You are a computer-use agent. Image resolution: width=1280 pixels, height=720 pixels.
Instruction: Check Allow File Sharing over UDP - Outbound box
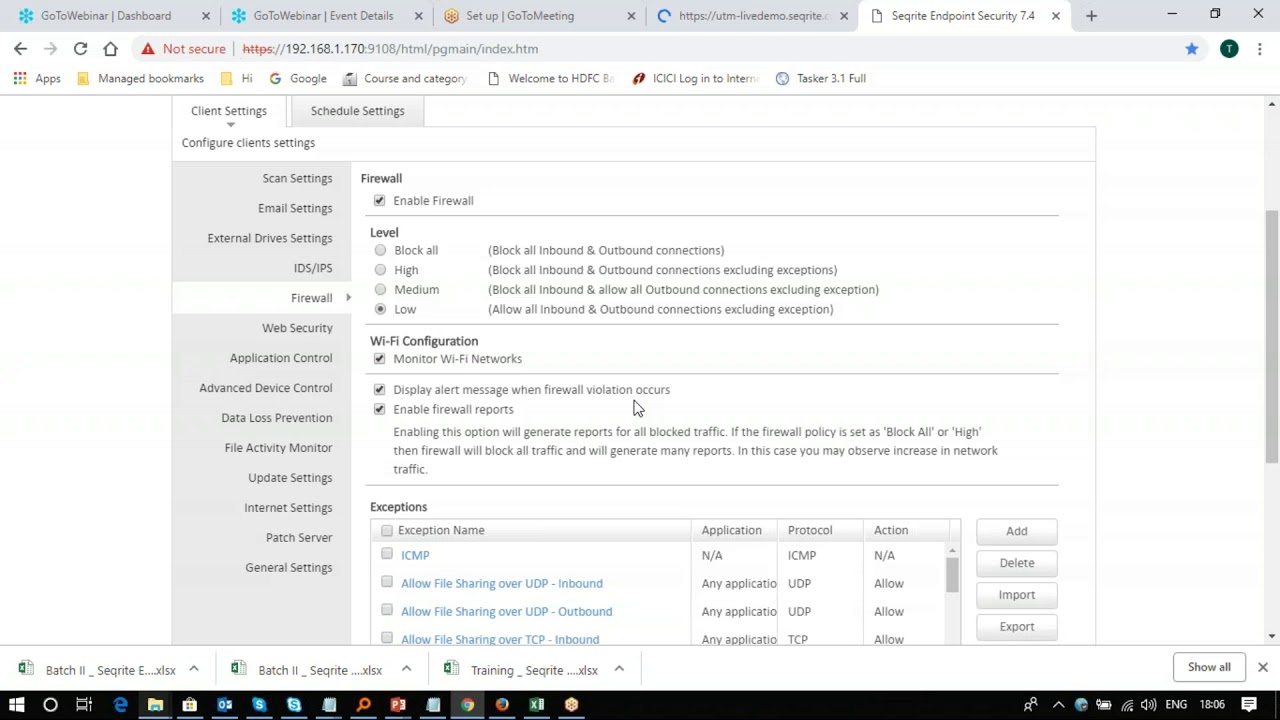click(x=387, y=610)
